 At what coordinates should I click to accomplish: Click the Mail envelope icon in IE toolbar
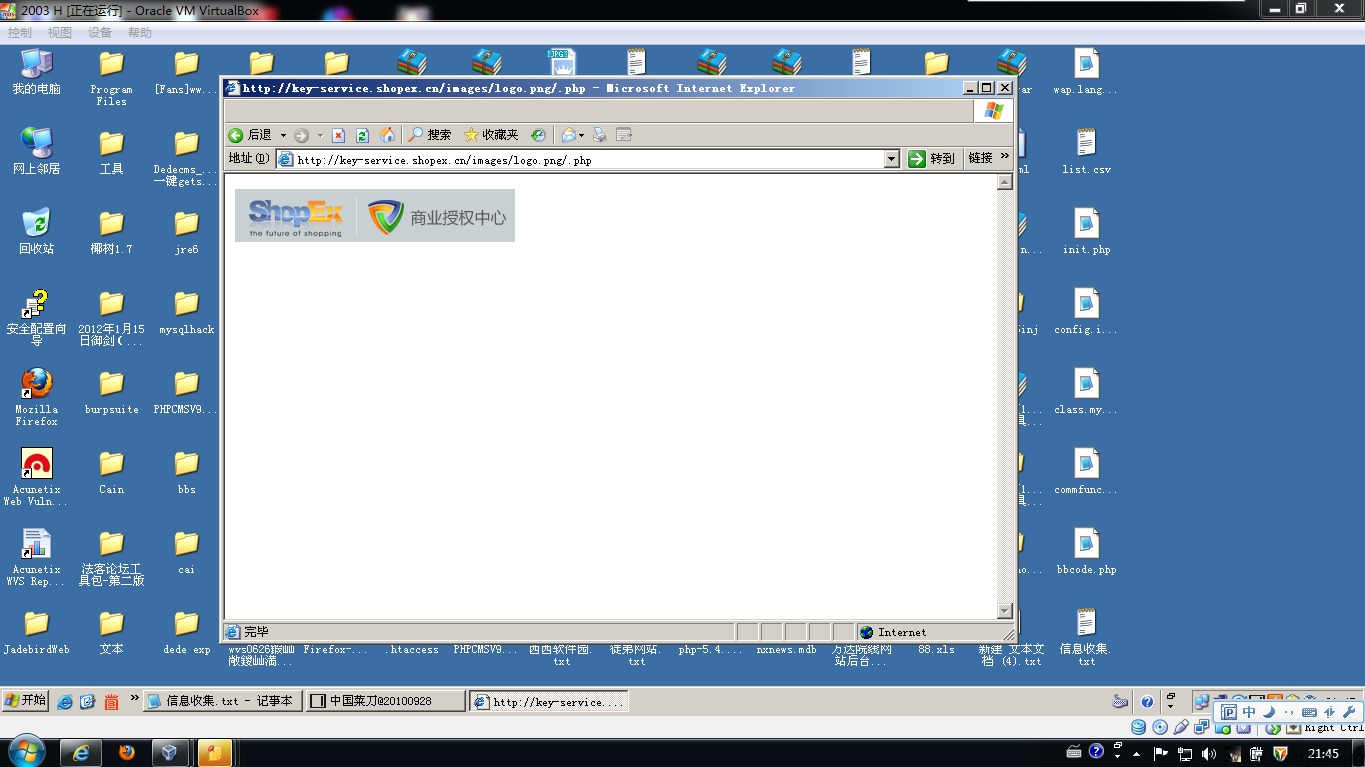click(x=568, y=135)
